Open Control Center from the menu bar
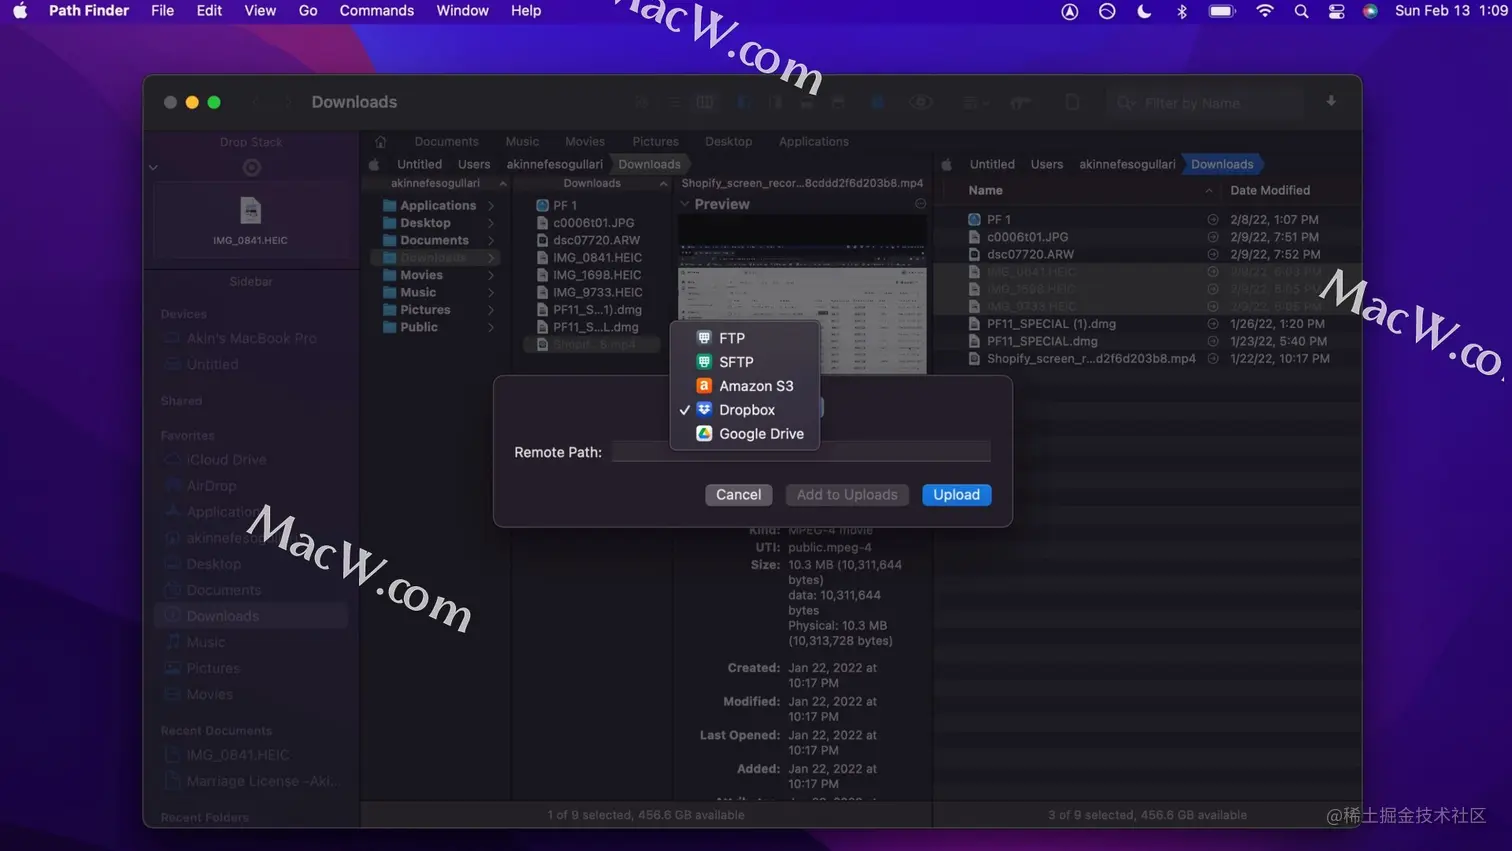Image resolution: width=1512 pixels, height=851 pixels. pos(1336,11)
